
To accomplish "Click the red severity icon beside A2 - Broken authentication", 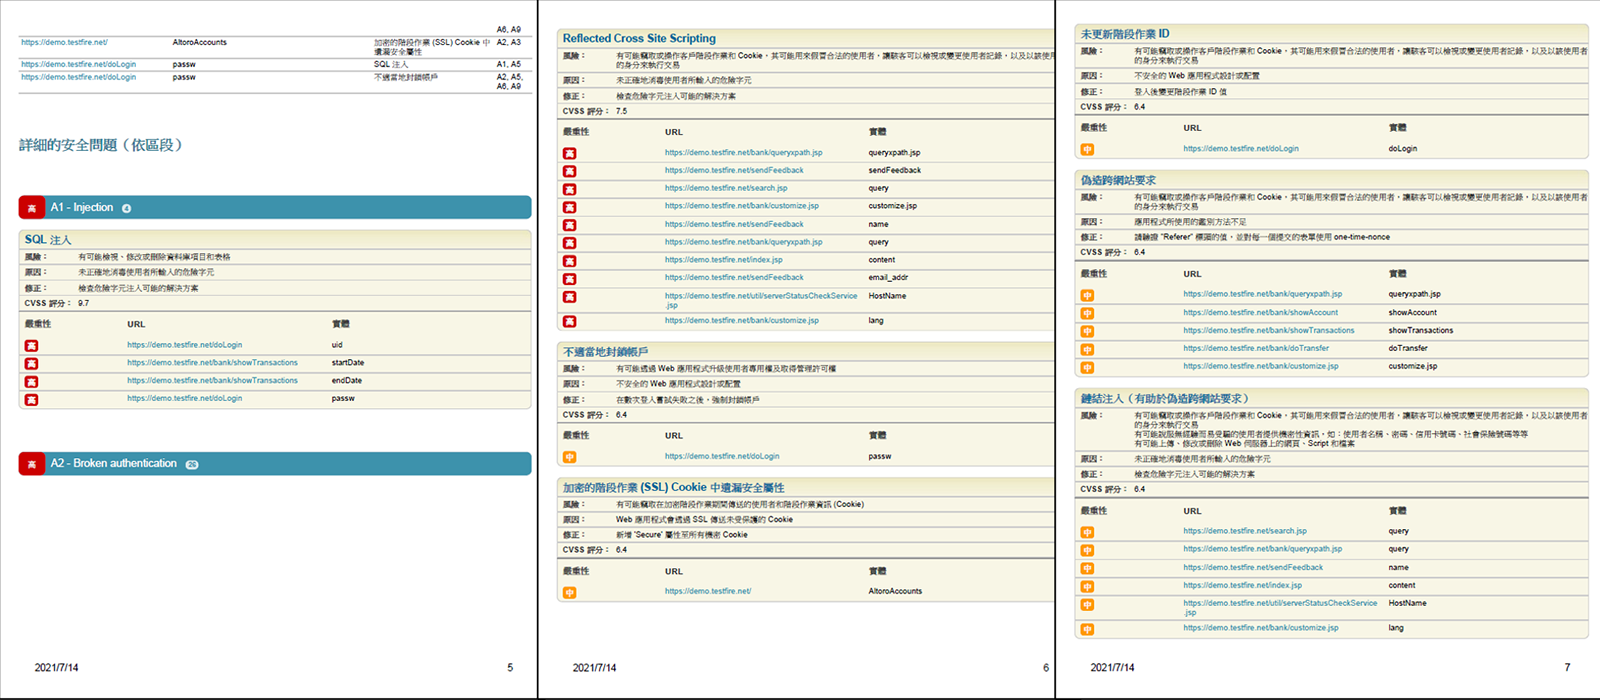I will coord(32,464).
